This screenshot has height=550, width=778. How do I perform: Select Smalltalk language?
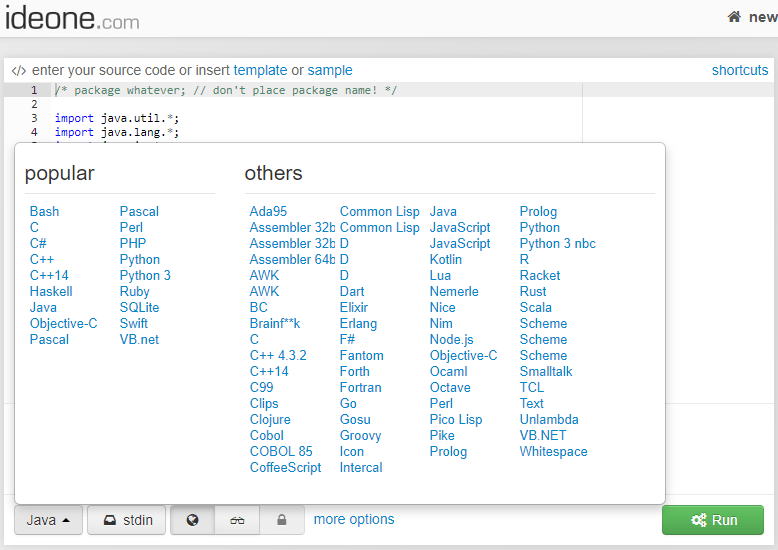[x=546, y=371]
